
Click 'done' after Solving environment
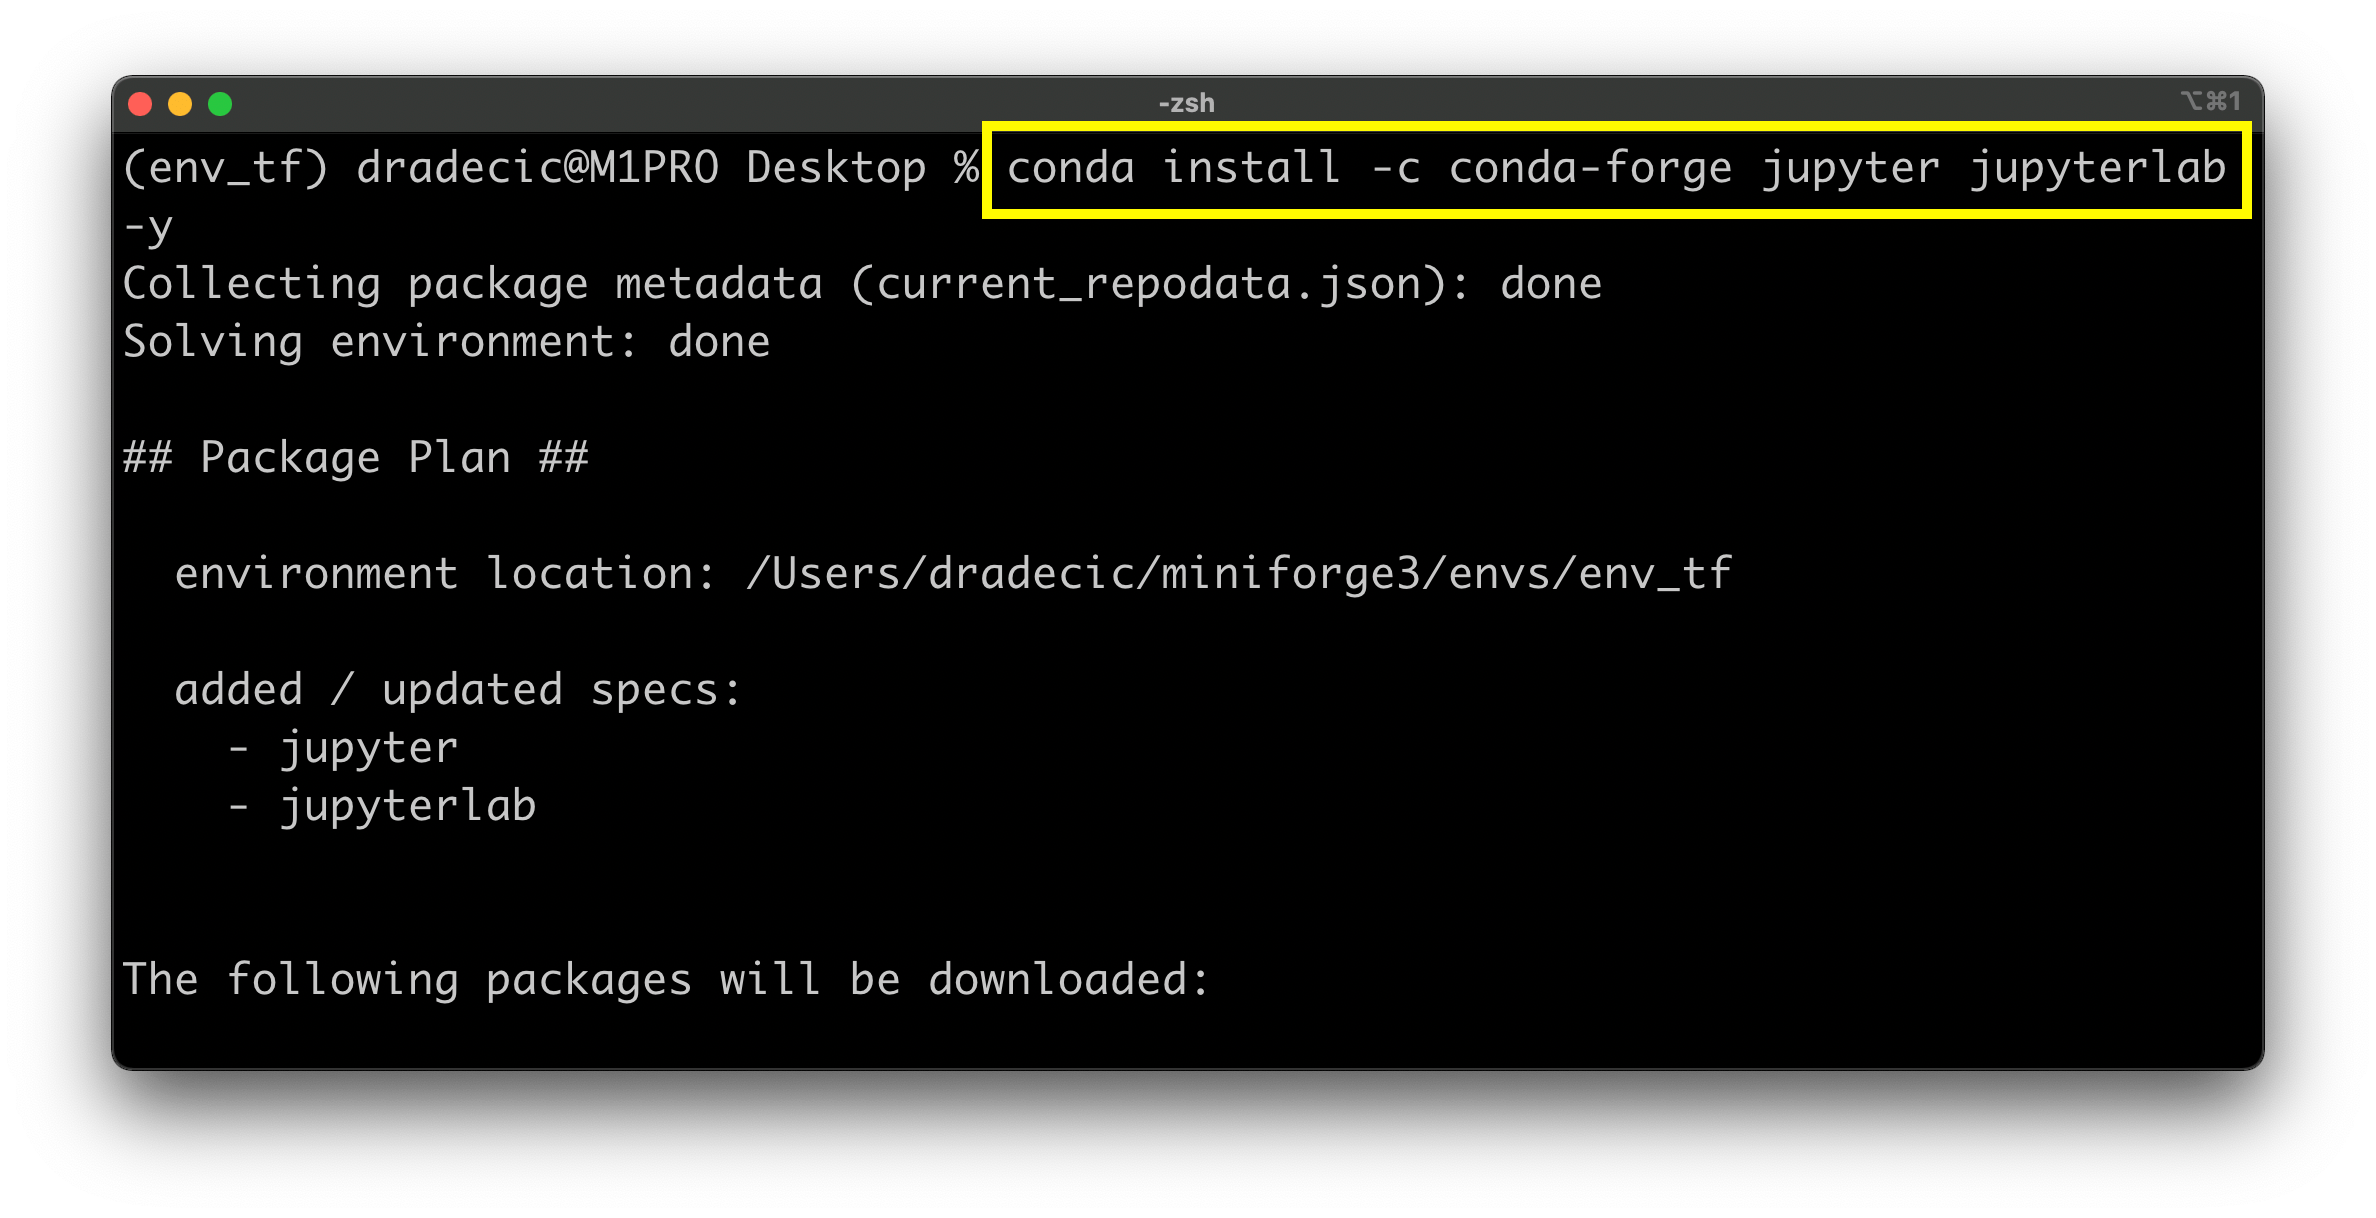pyautogui.click(x=719, y=342)
